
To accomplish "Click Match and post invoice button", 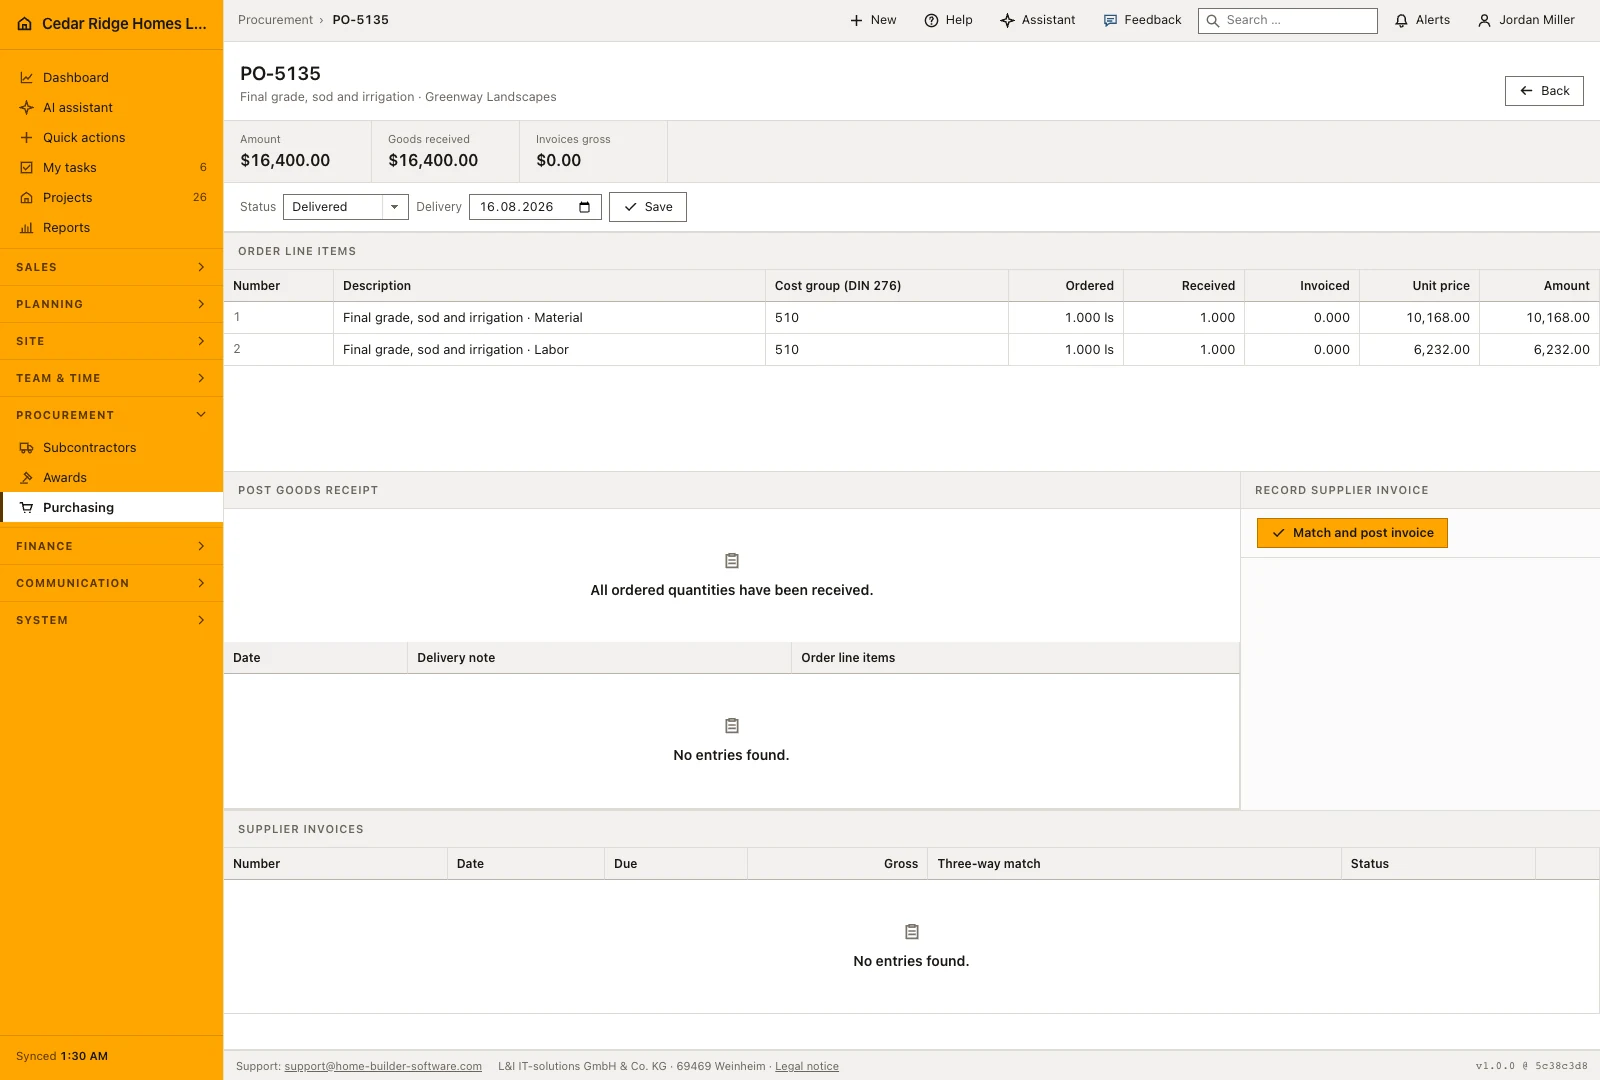I will click(1352, 533).
